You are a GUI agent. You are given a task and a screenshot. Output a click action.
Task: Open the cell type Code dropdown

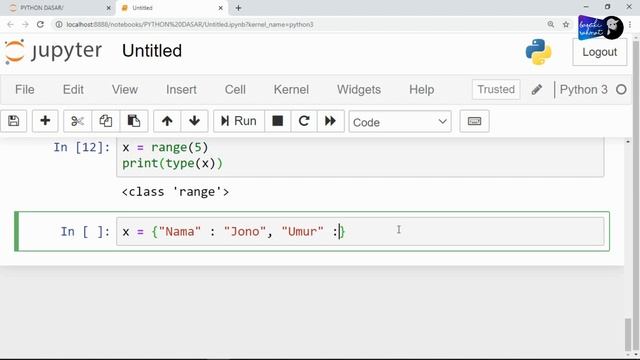tap(400, 122)
